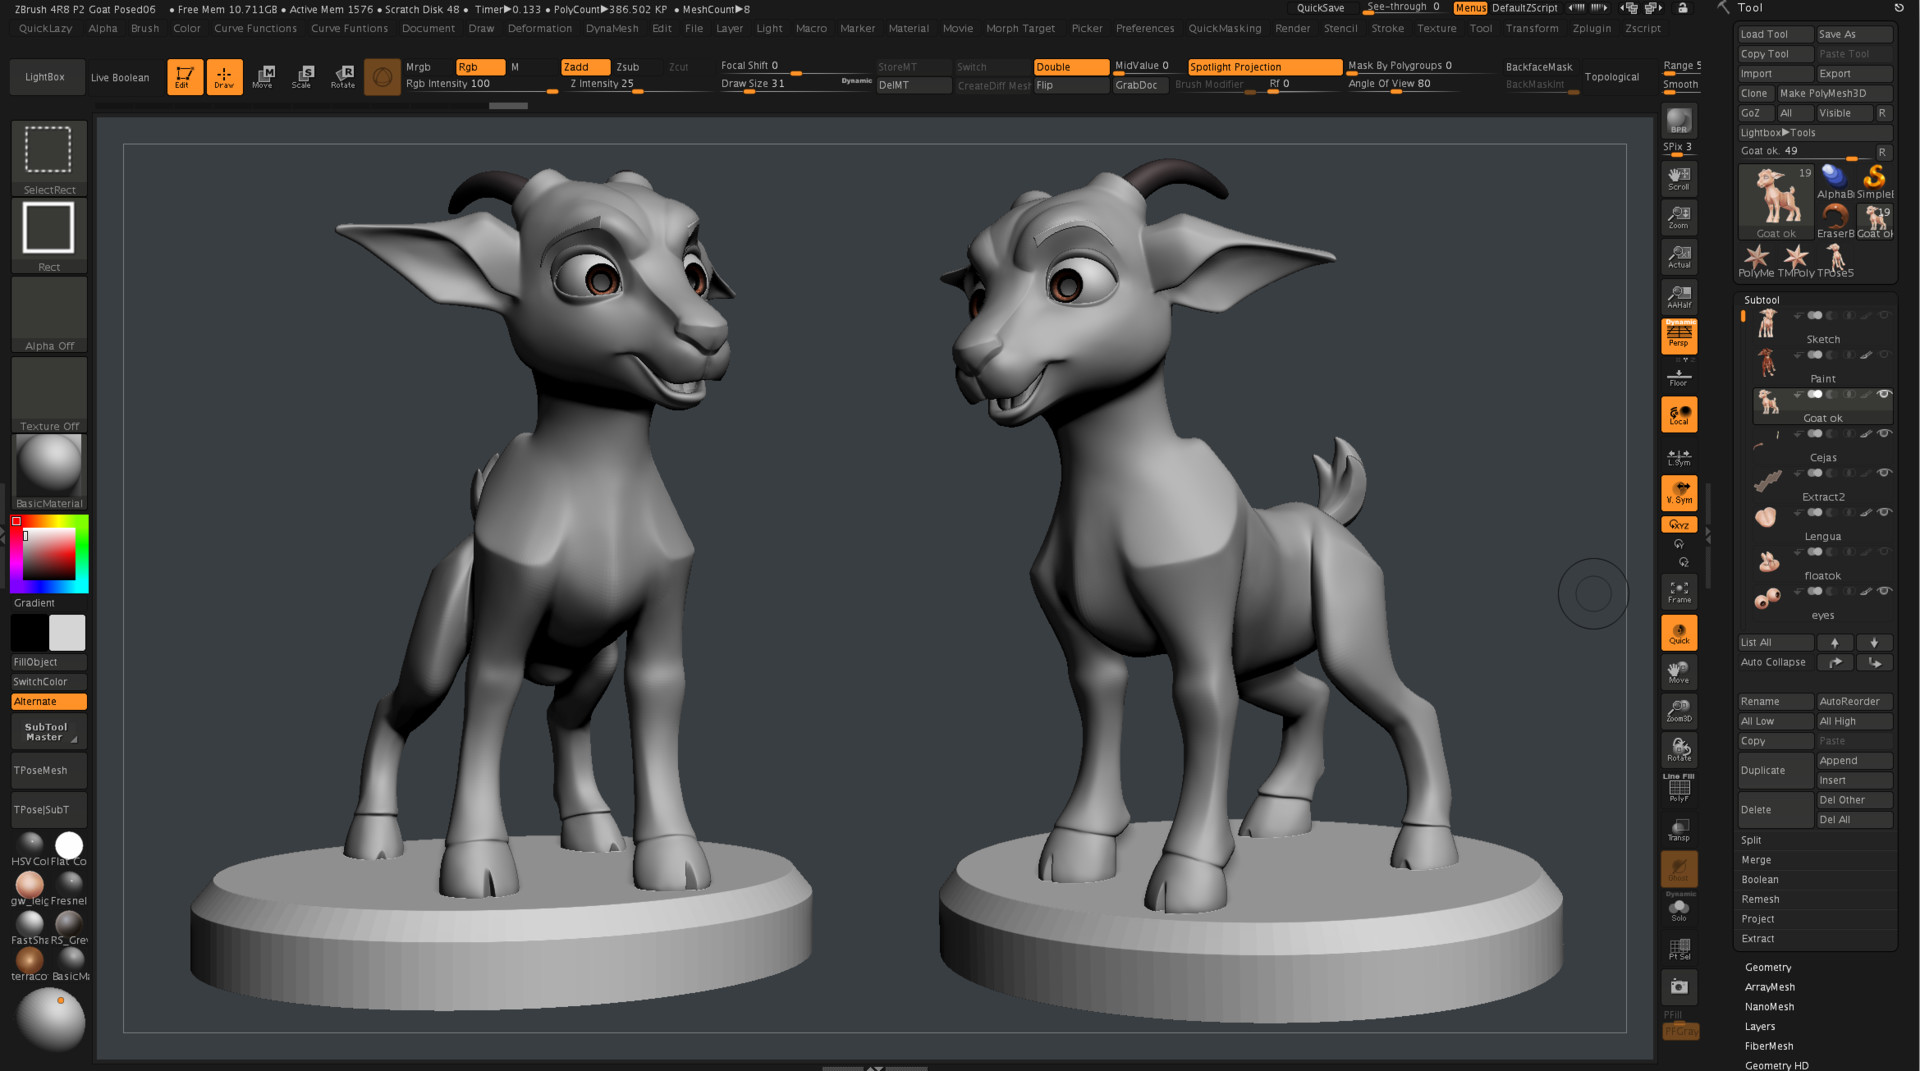Expand the Geometry section in Tool palette
The width and height of the screenshot is (1920, 1071).
(1767, 967)
